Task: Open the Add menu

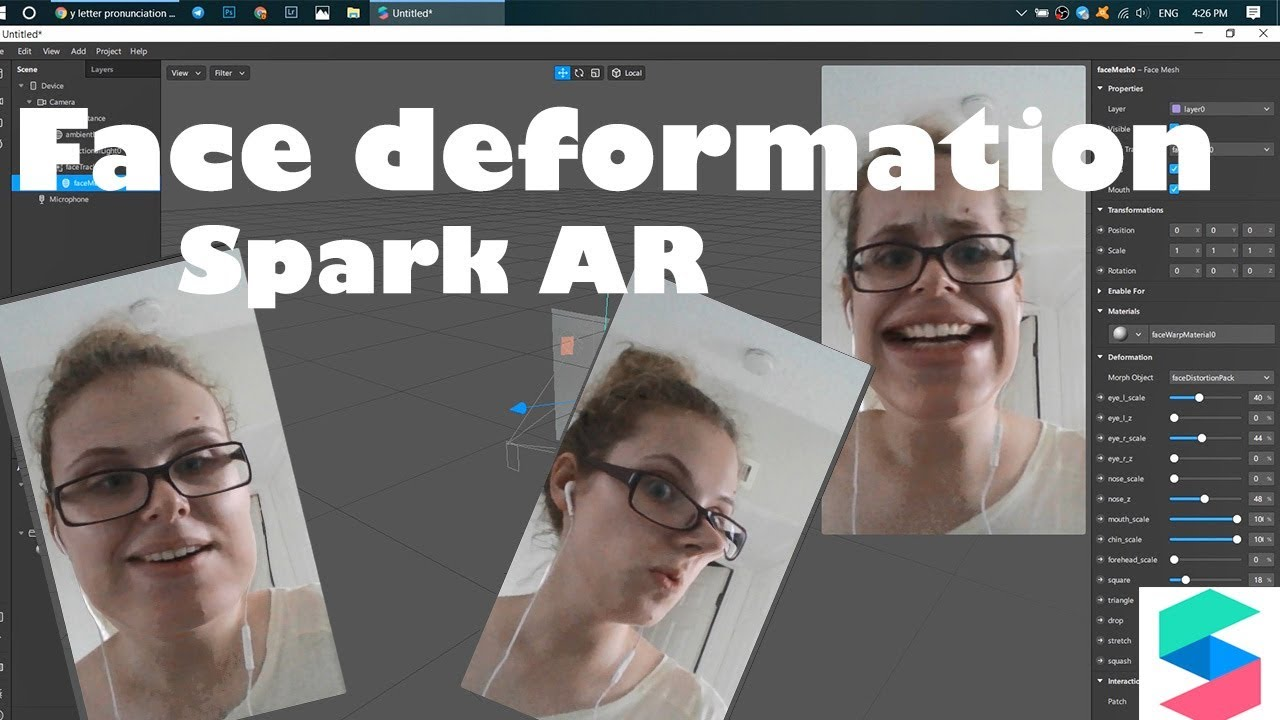Action: (x=78, y=51)
